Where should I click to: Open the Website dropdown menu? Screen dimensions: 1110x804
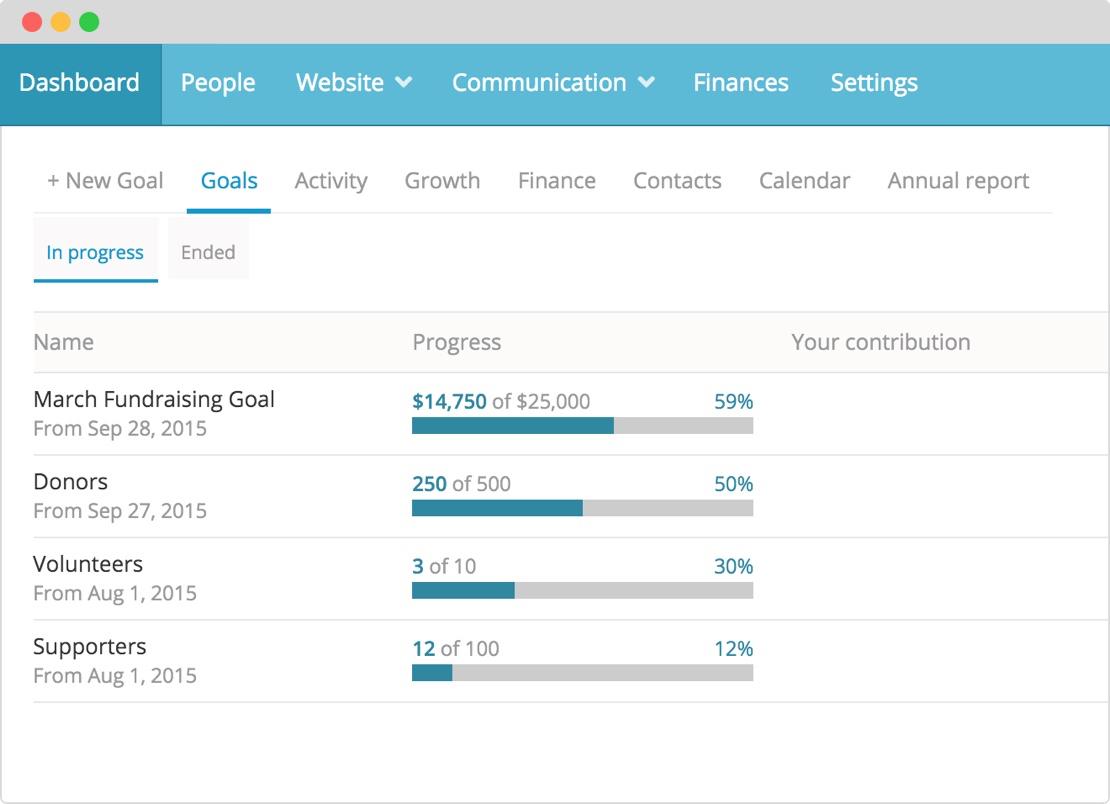(x=353, y=83)
